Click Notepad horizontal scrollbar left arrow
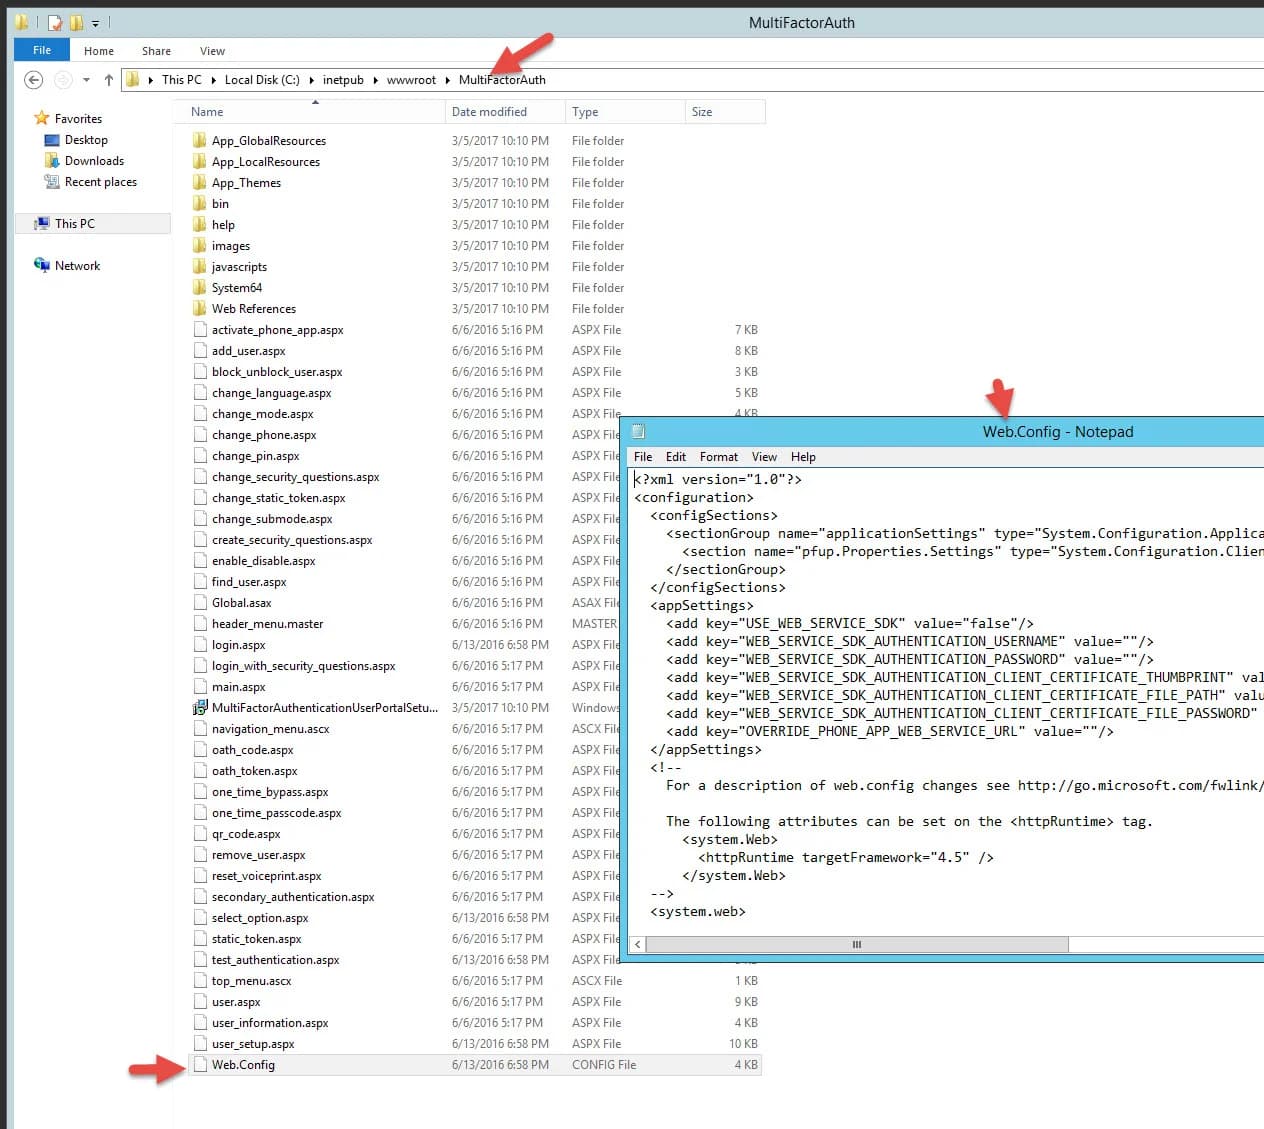Viewport: 1264px width, 1129px height. 638,945
